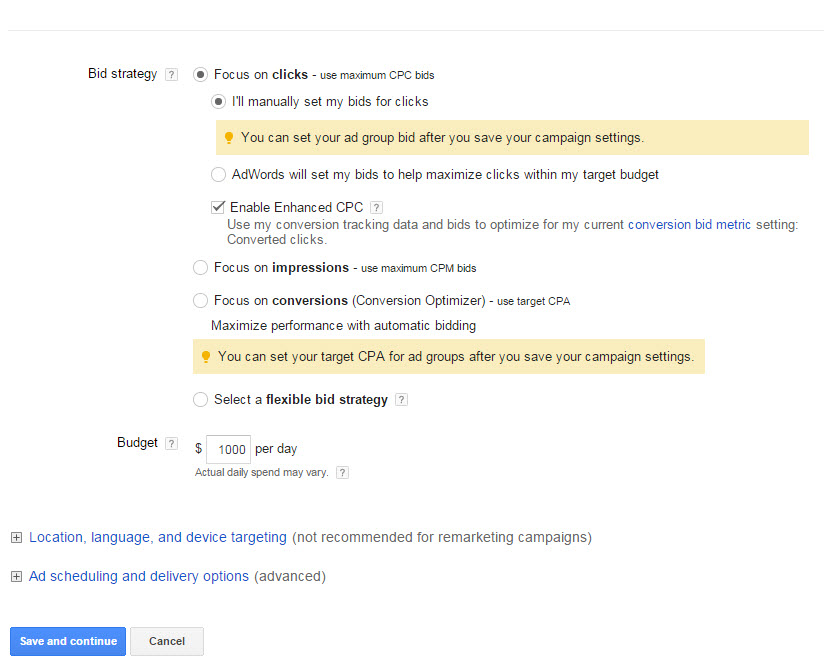Open the flexible bid strategy help icon
Viewport: 824px width, 656px height.
403,399
